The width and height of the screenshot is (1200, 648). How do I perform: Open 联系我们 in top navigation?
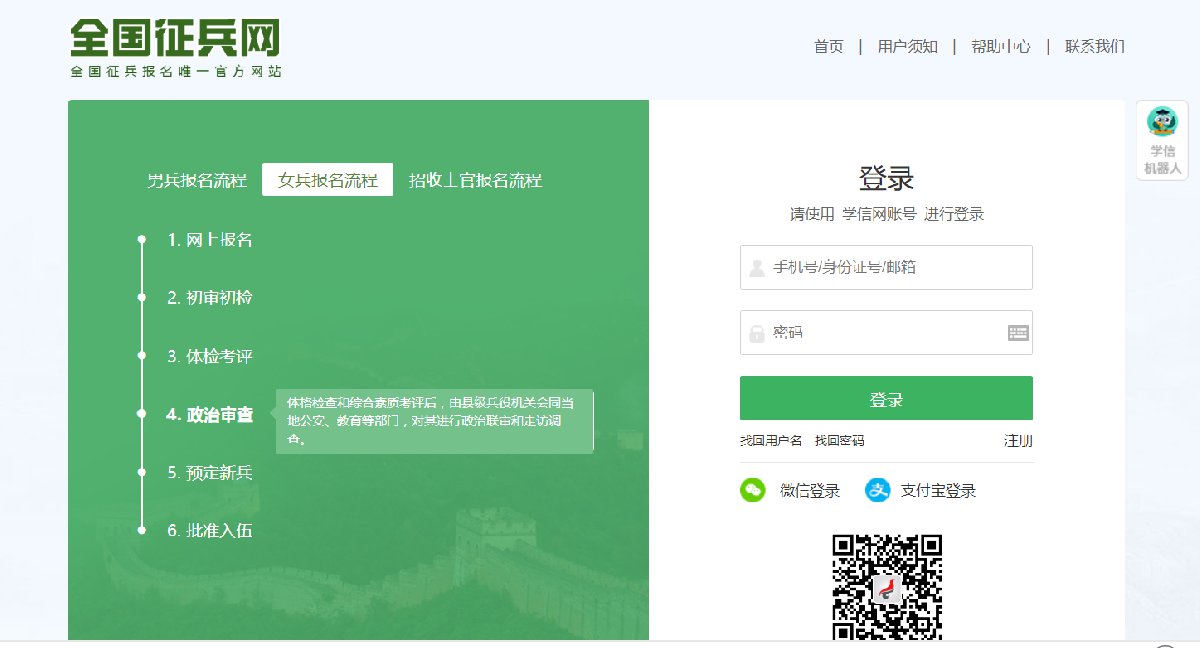(x=1095, y=47)
